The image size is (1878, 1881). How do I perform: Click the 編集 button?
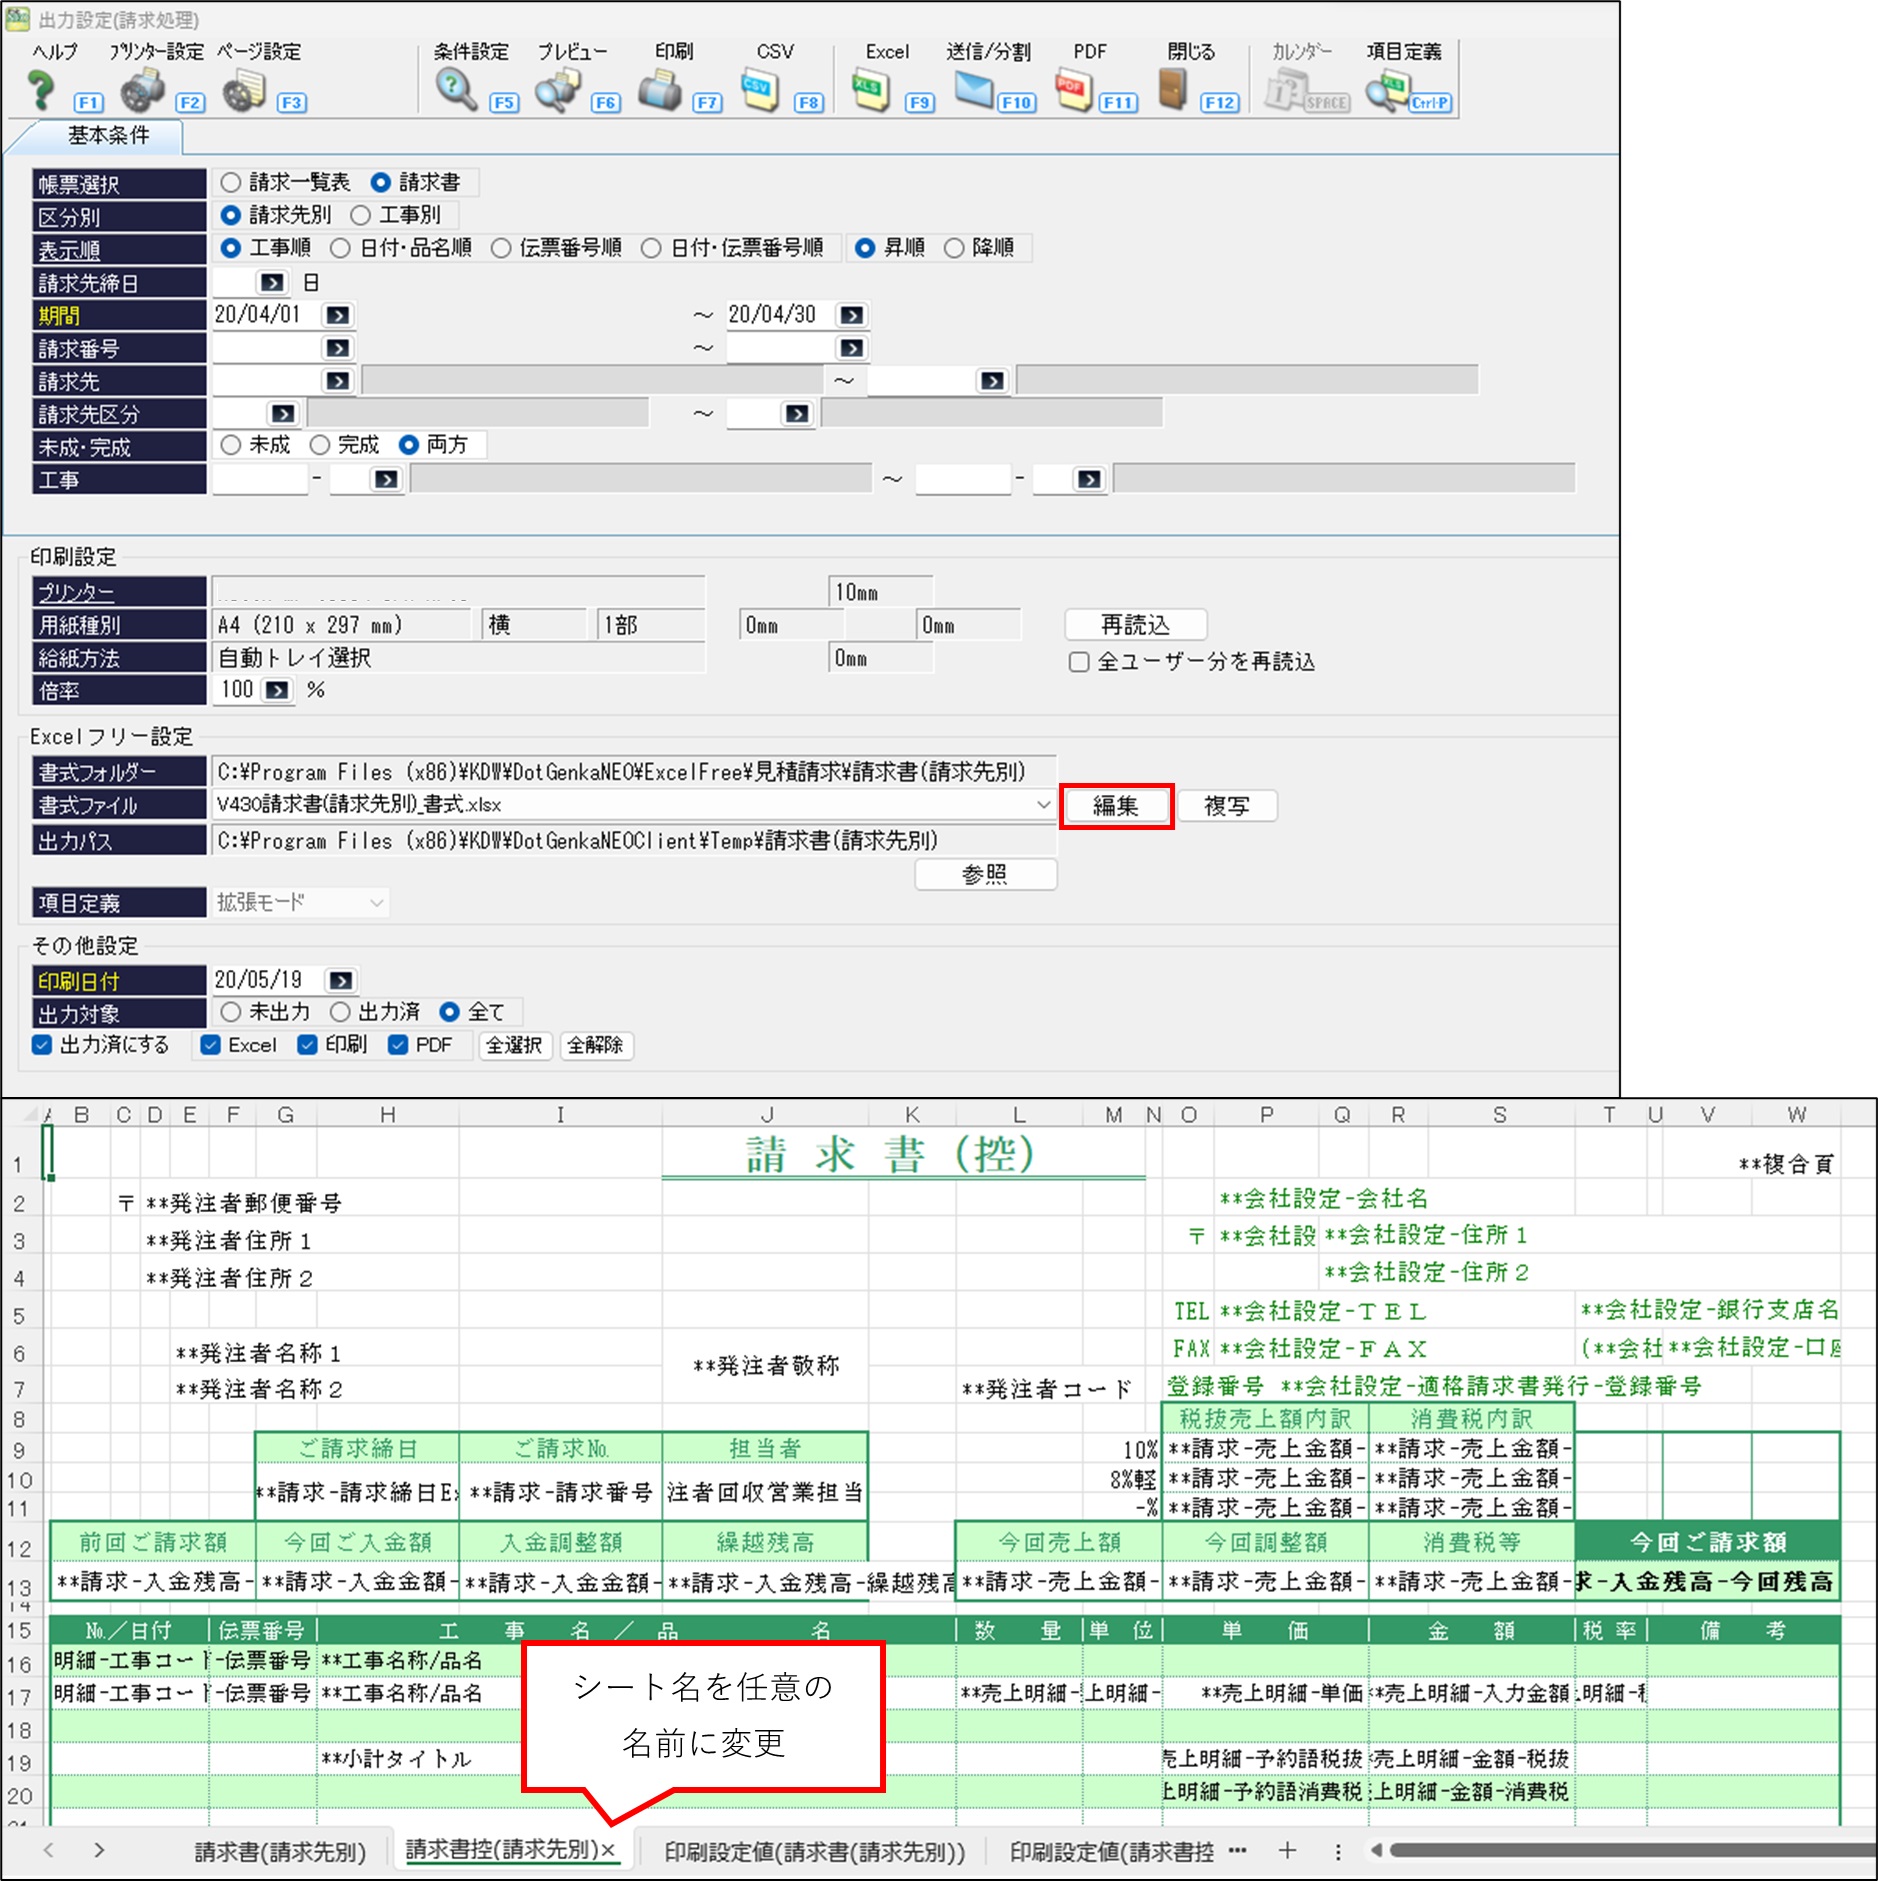click(x=1115, y=806)
